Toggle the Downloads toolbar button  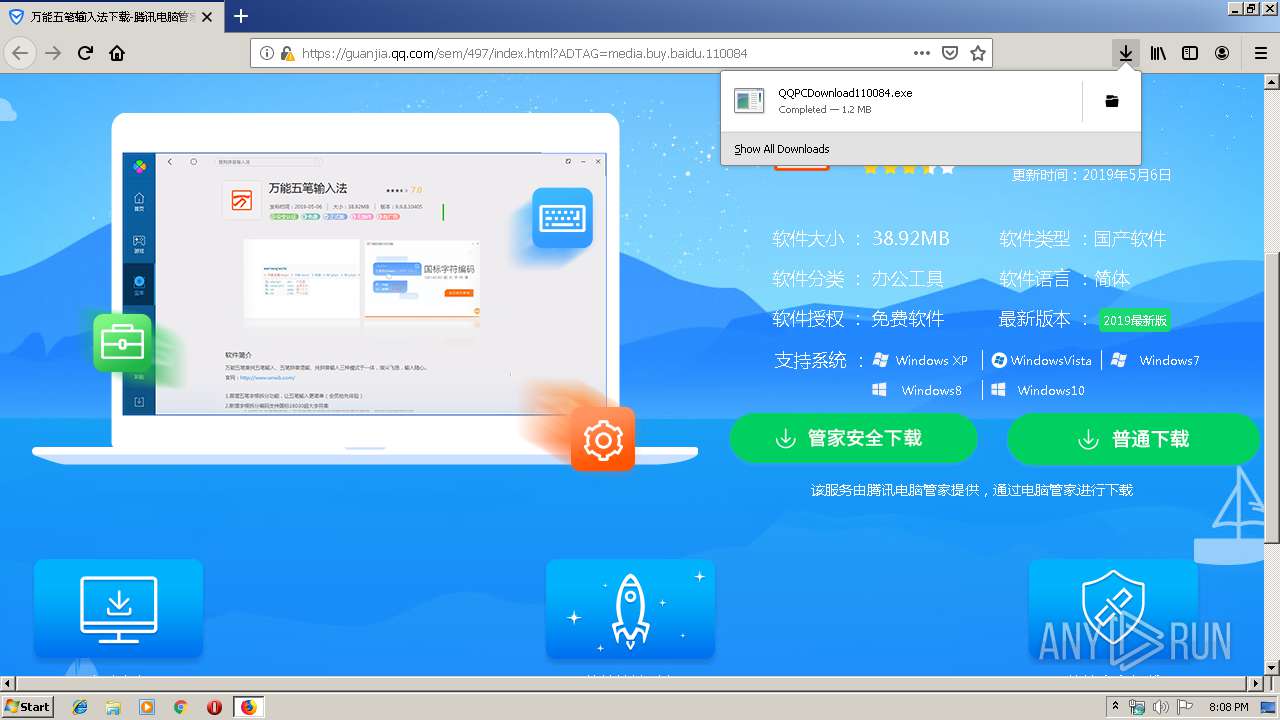coord(1126,53)
